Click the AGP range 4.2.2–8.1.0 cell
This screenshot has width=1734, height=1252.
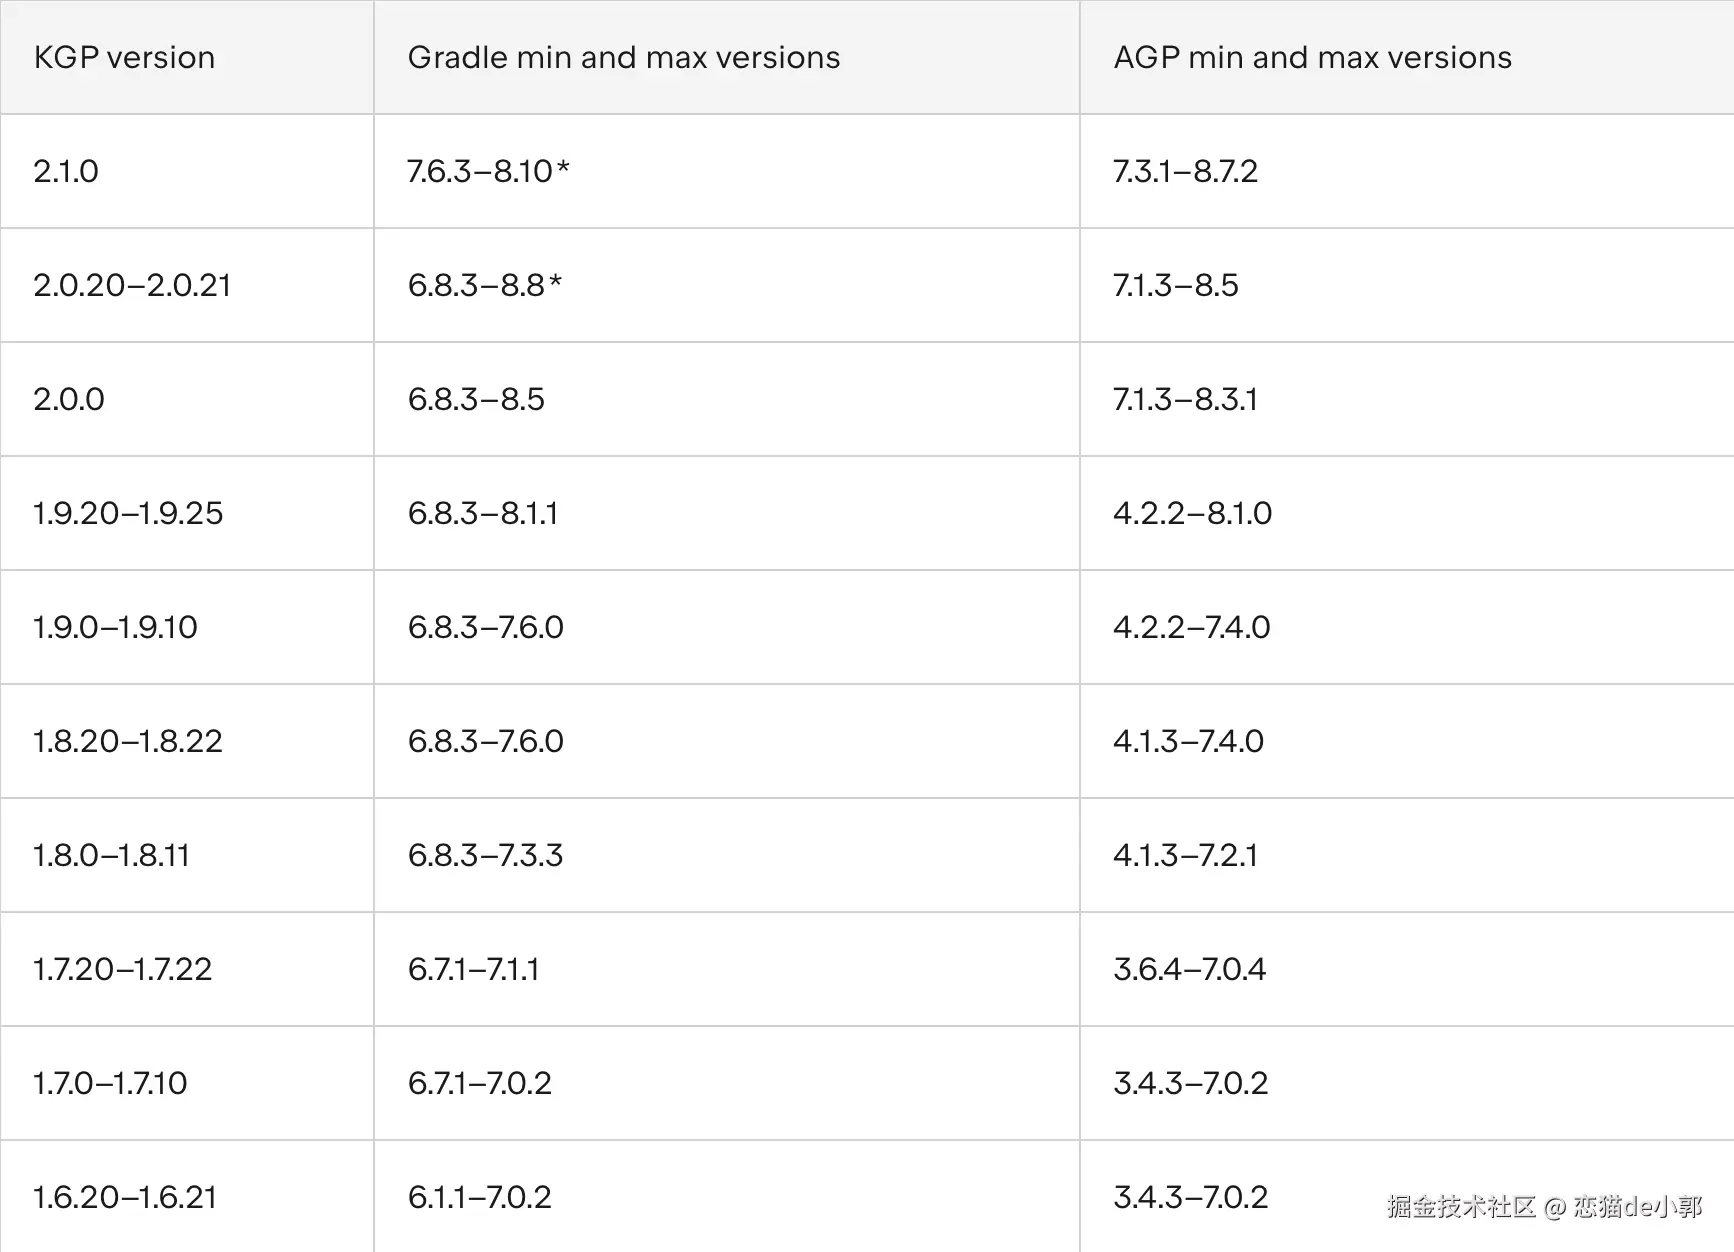(x=1192, y=514)
